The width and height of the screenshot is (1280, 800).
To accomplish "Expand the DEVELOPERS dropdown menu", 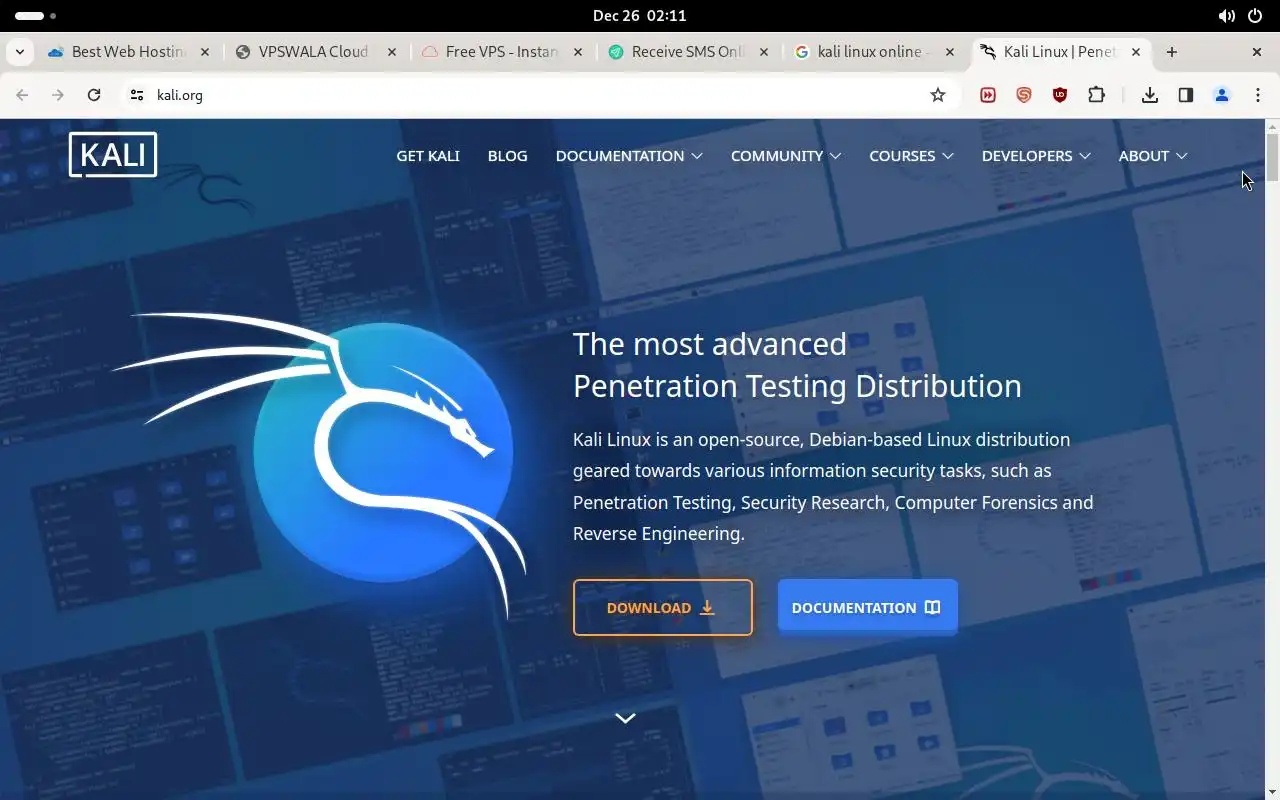I will 1036,156.
